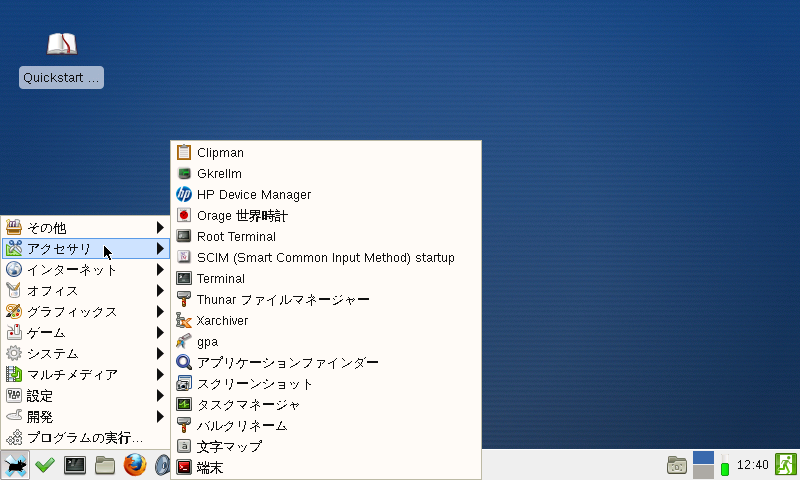
Task: Click the Xfce start menu mouse icon
Action: click(15, 465)
